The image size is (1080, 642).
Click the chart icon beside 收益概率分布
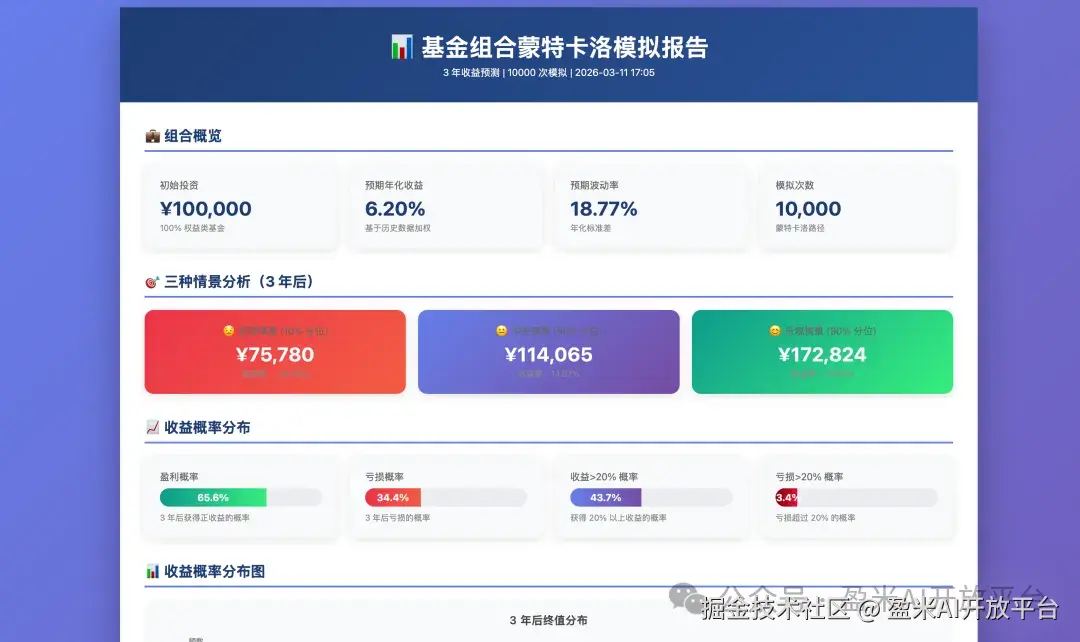coord(152,427)
